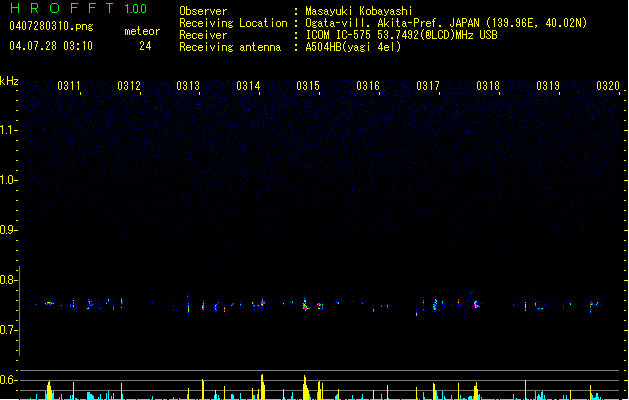The image size is (629, 400).
Task: Click the 0314 time marker
Action: [248, 85]
